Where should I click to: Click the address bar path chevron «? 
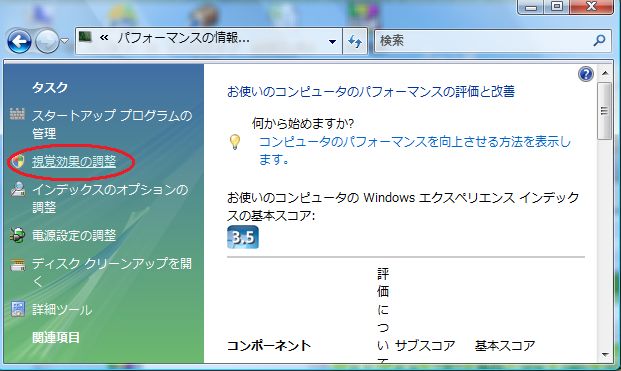(104, 38)
